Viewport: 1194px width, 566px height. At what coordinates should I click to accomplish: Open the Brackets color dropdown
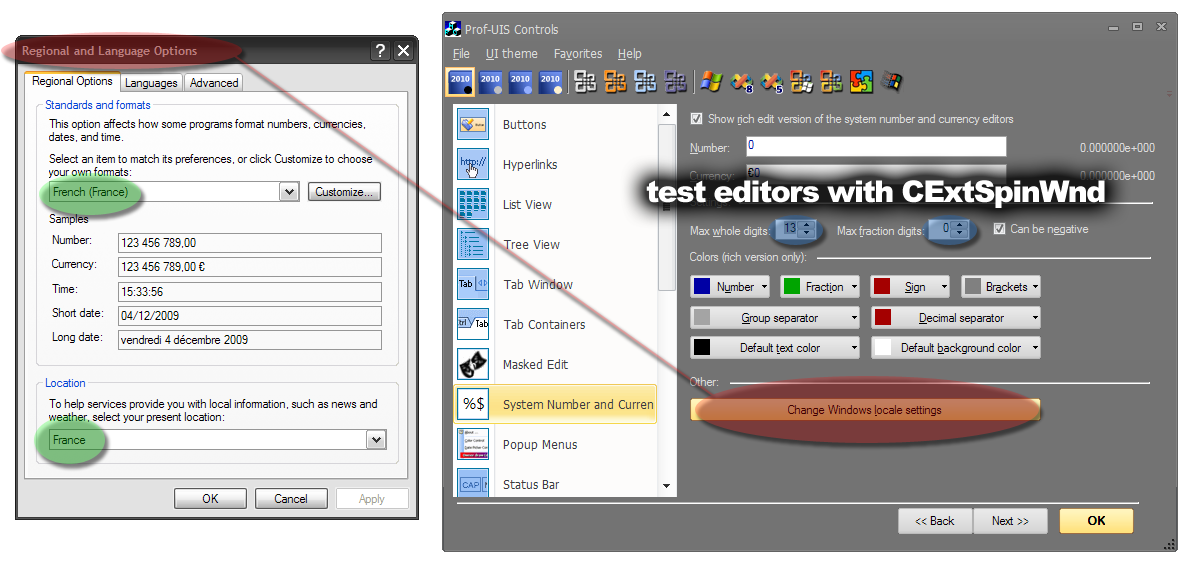coord(1001,286)
